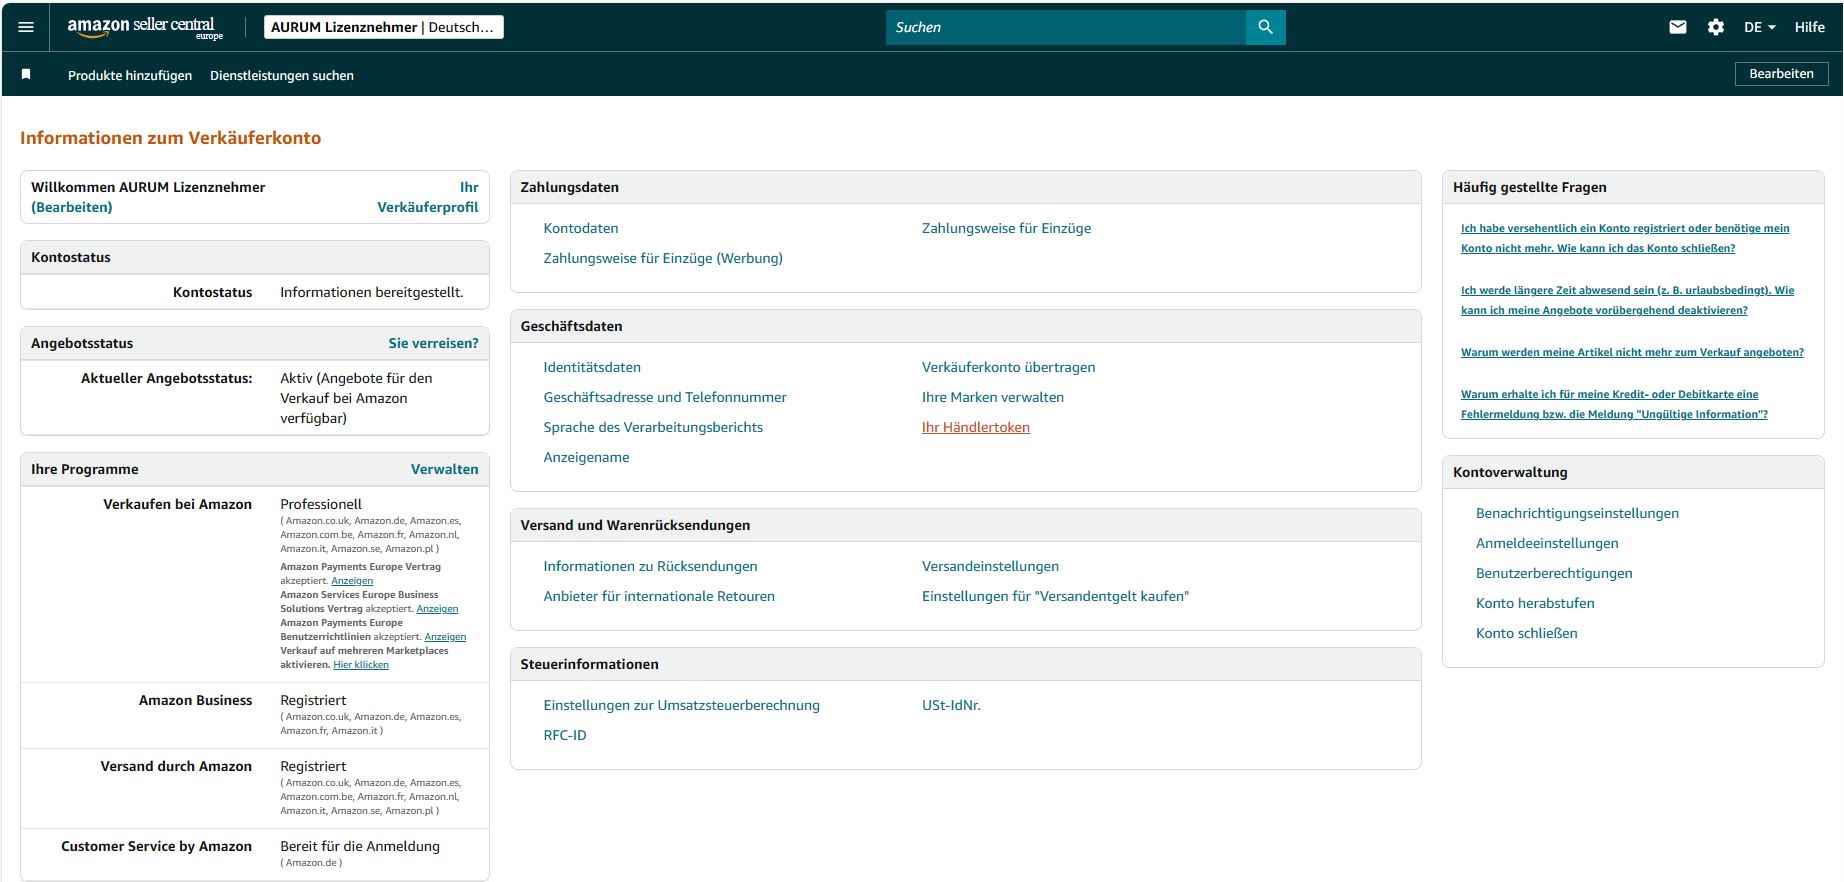Expand the DE language dropdown
Screen dimensions: 1844x882
tap(1759, 27)
